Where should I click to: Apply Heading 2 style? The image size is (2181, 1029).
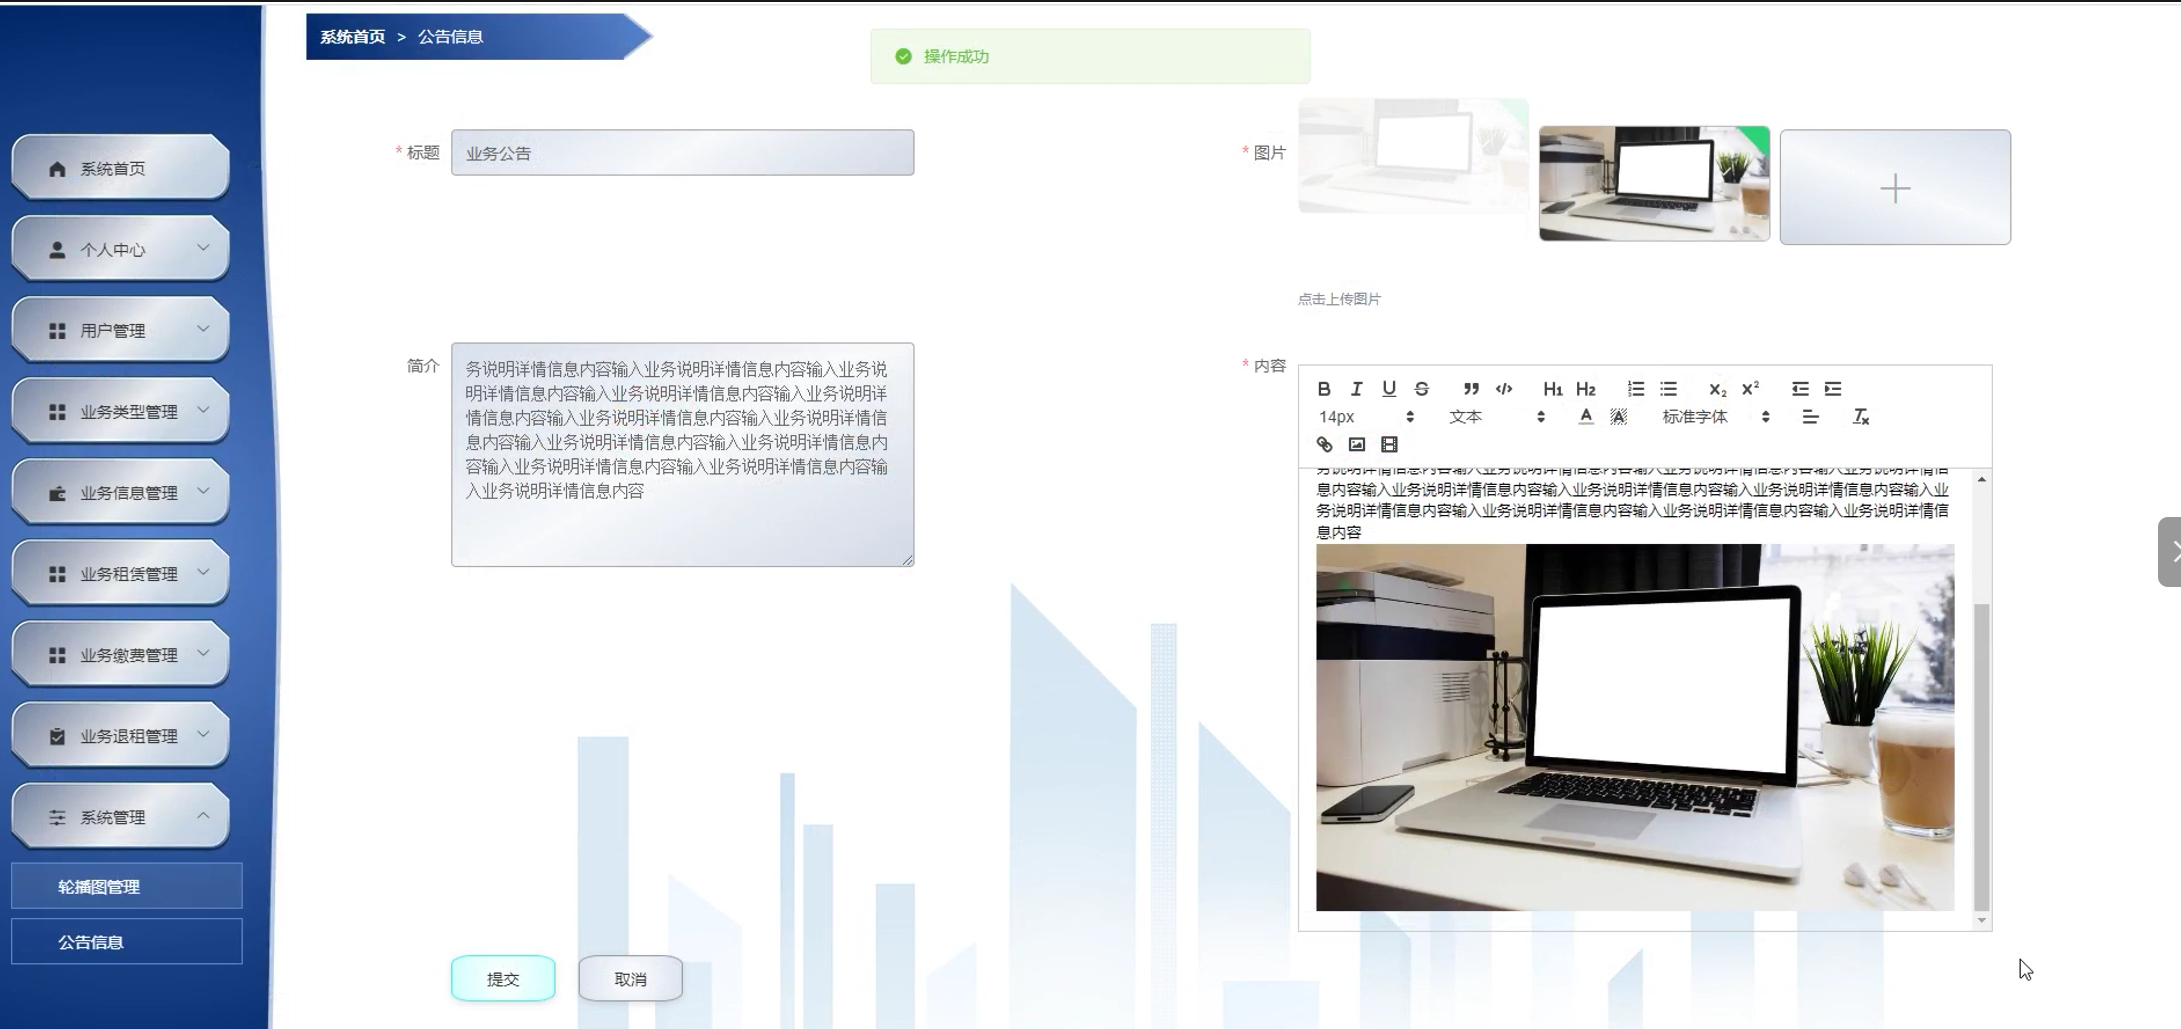click(1586, 389)
